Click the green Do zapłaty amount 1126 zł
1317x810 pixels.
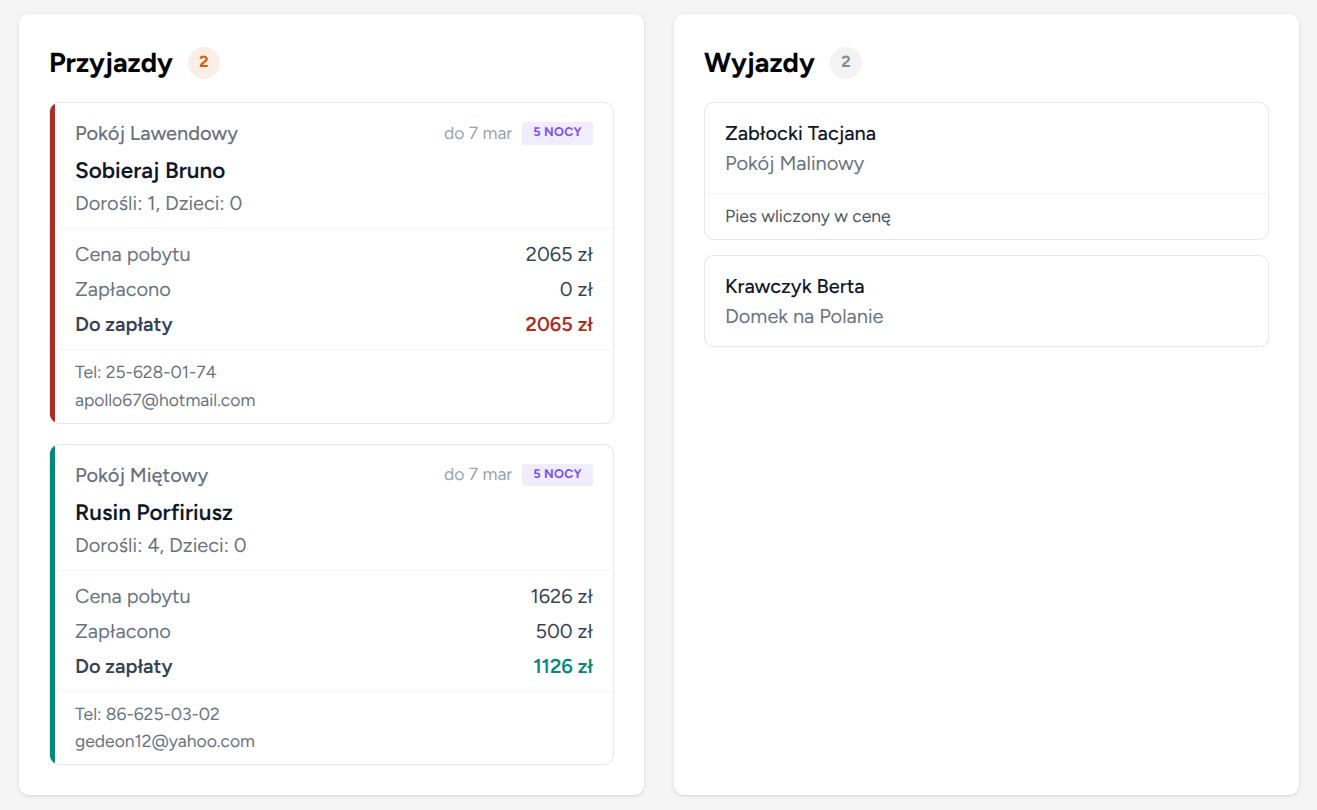click(560, 666)
